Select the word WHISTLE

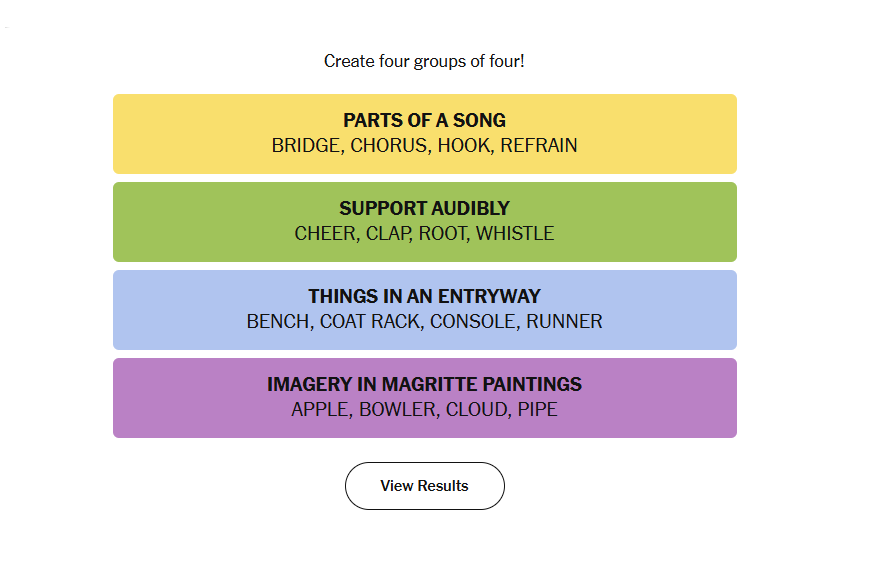click(515, 233)
